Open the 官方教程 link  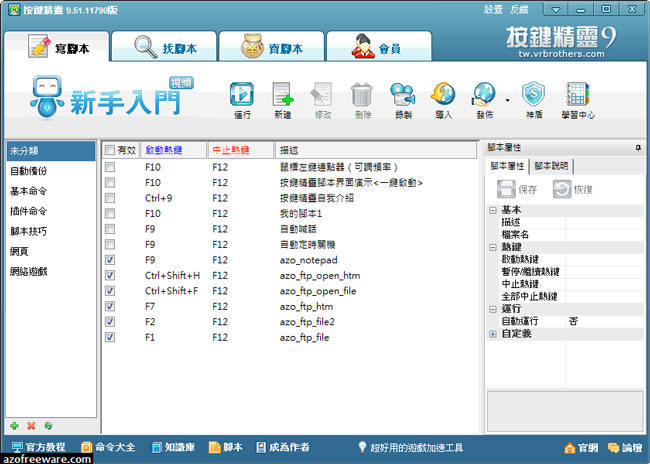coord(39,446)
